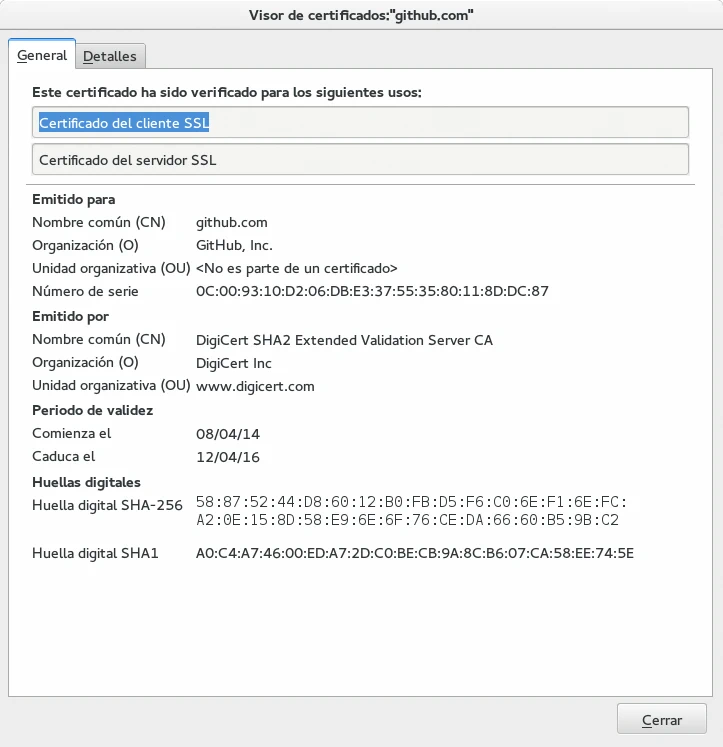Select 'Certificado del cliente SSL' entry
Screen dimensions: 723x747
[124, 122]
